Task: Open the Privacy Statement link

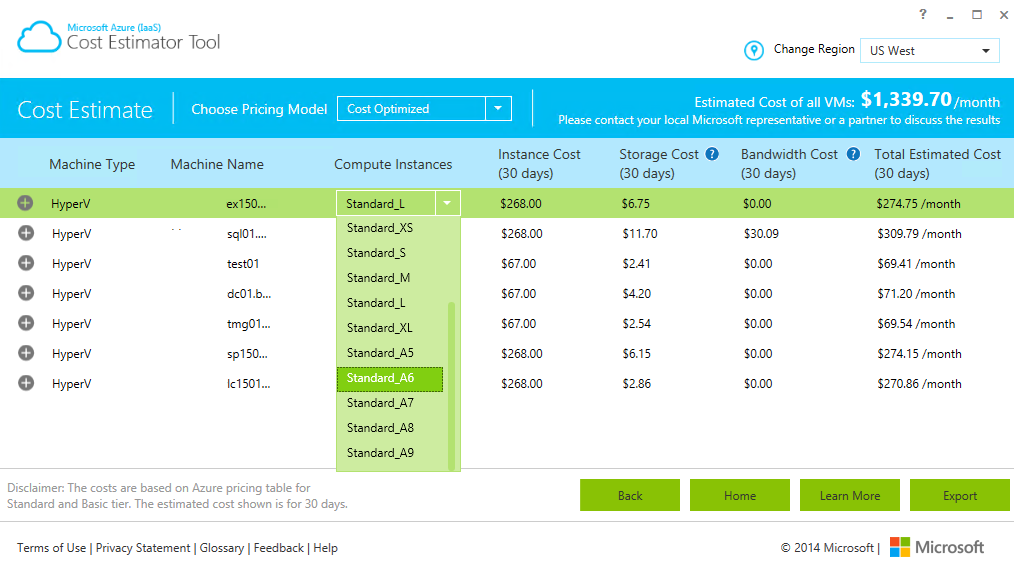Action: tap(143, 548)
